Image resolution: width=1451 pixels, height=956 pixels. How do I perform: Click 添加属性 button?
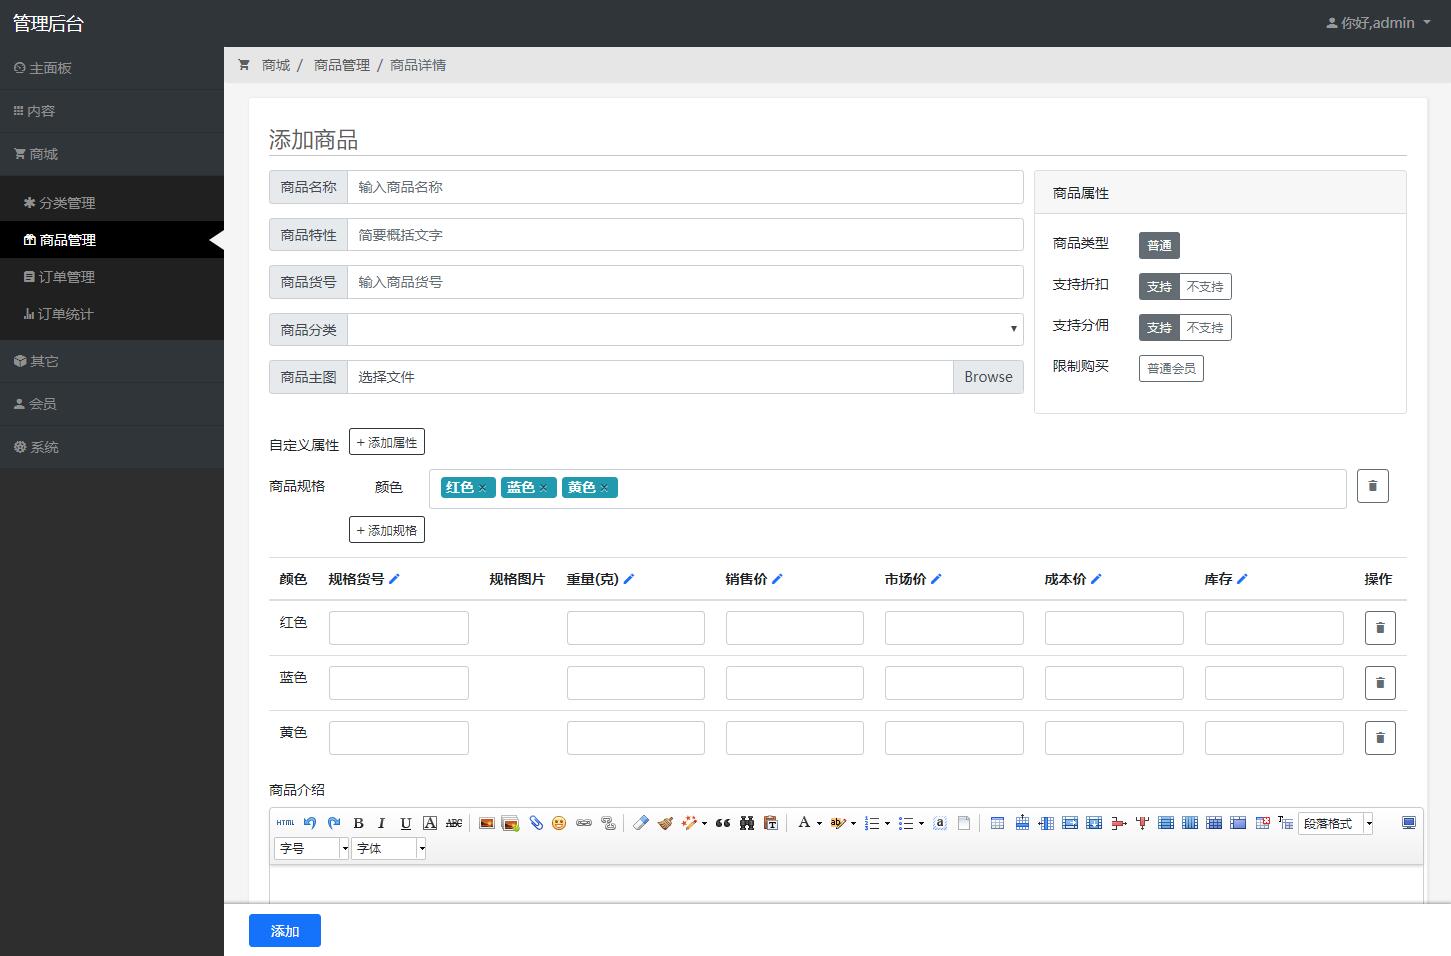(387, 442)
